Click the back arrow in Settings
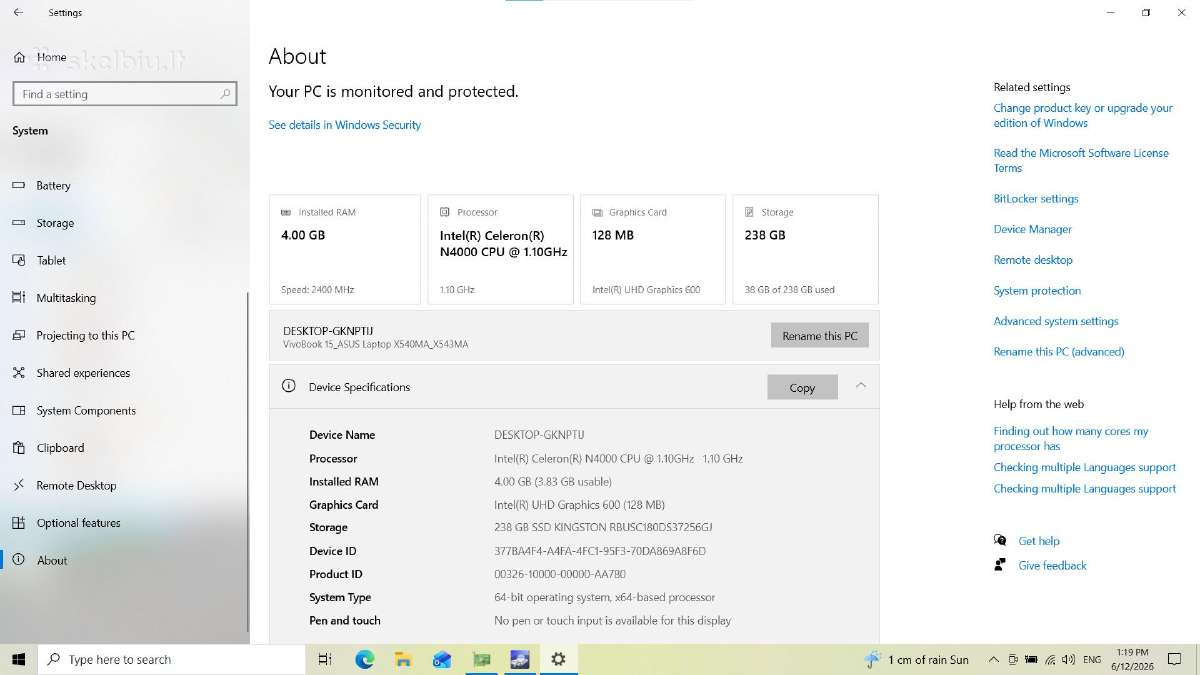Screen dimensions: 1200x675 [18, 13]
